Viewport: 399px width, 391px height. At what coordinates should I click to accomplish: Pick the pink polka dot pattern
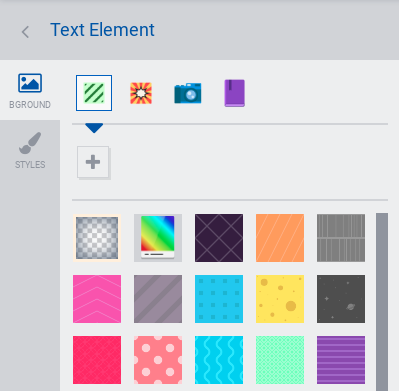click(158, 360)
